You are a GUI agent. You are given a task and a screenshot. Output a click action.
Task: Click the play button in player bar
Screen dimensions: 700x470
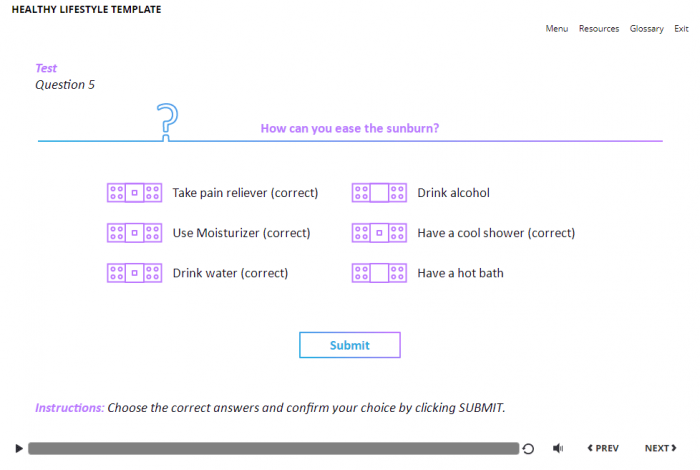click(18, 449)
